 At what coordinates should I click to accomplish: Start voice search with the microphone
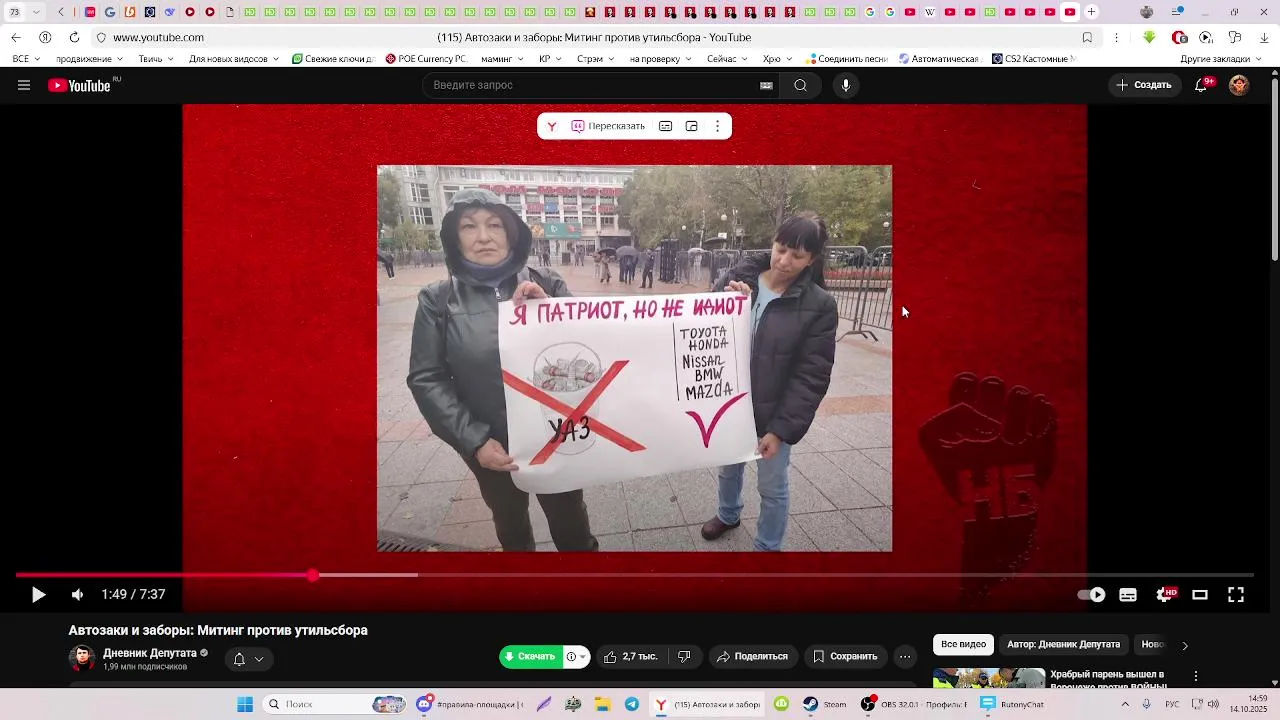846,85
